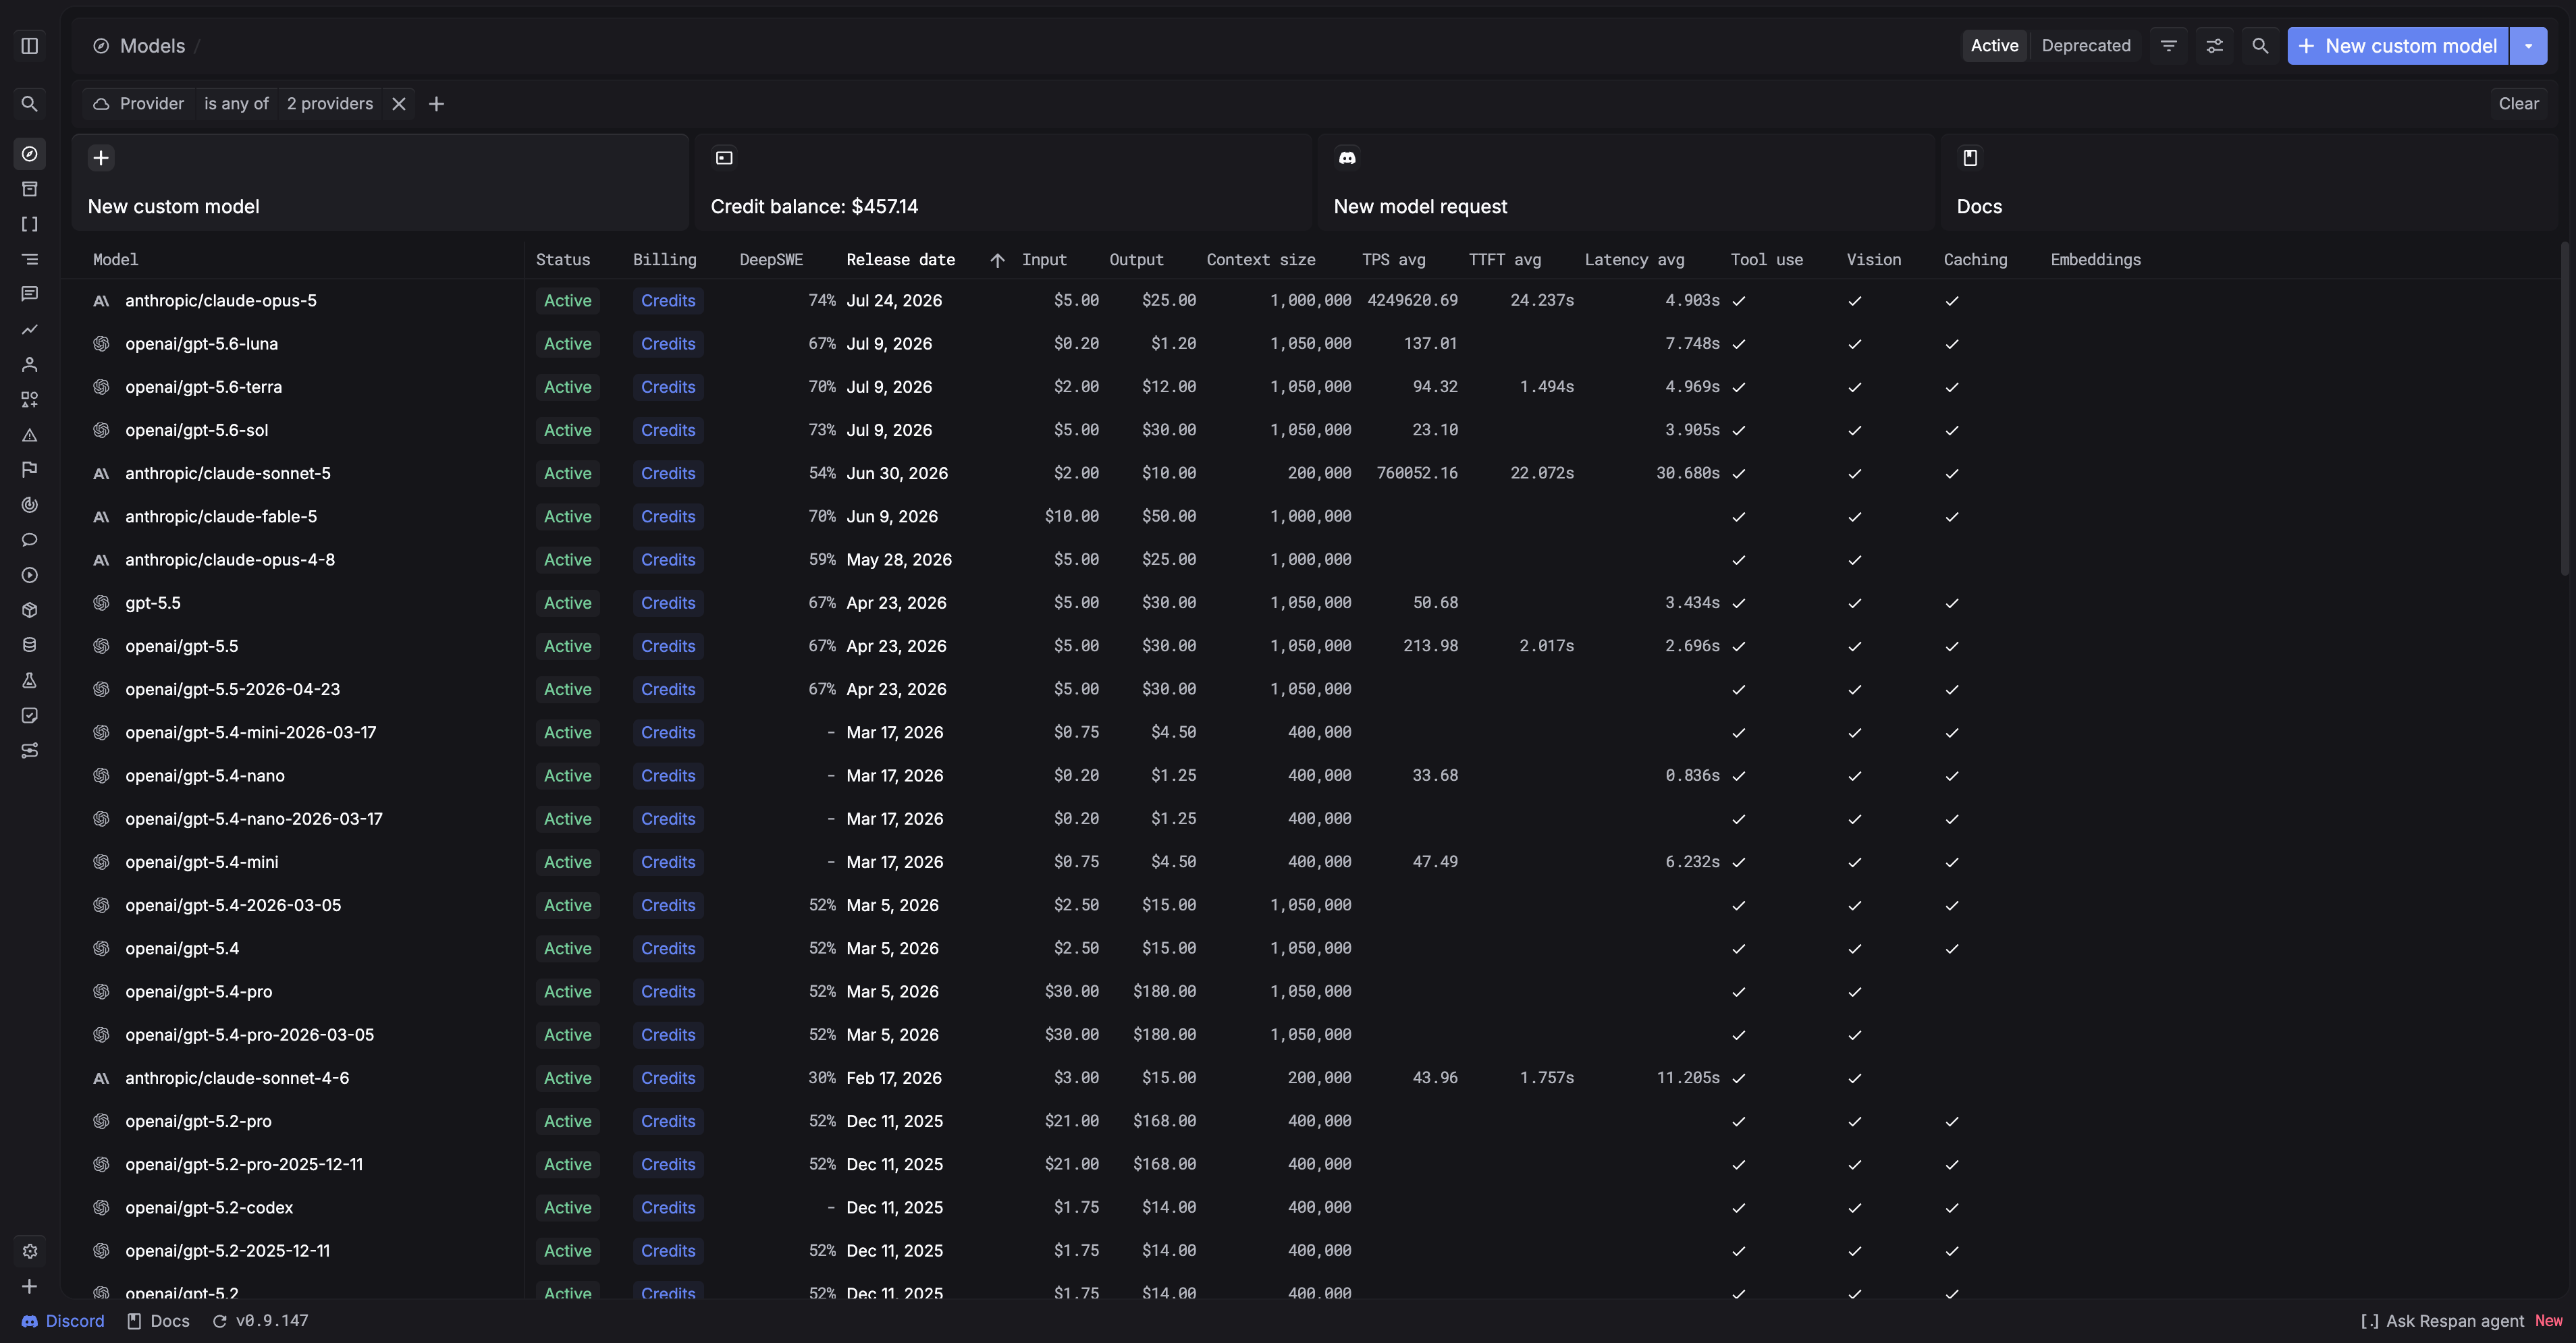Image resolution: width=2576 pixels, height=1343 pixels.
Task: Remove the Provider filter with X icon
Action: tap(399, 104)
